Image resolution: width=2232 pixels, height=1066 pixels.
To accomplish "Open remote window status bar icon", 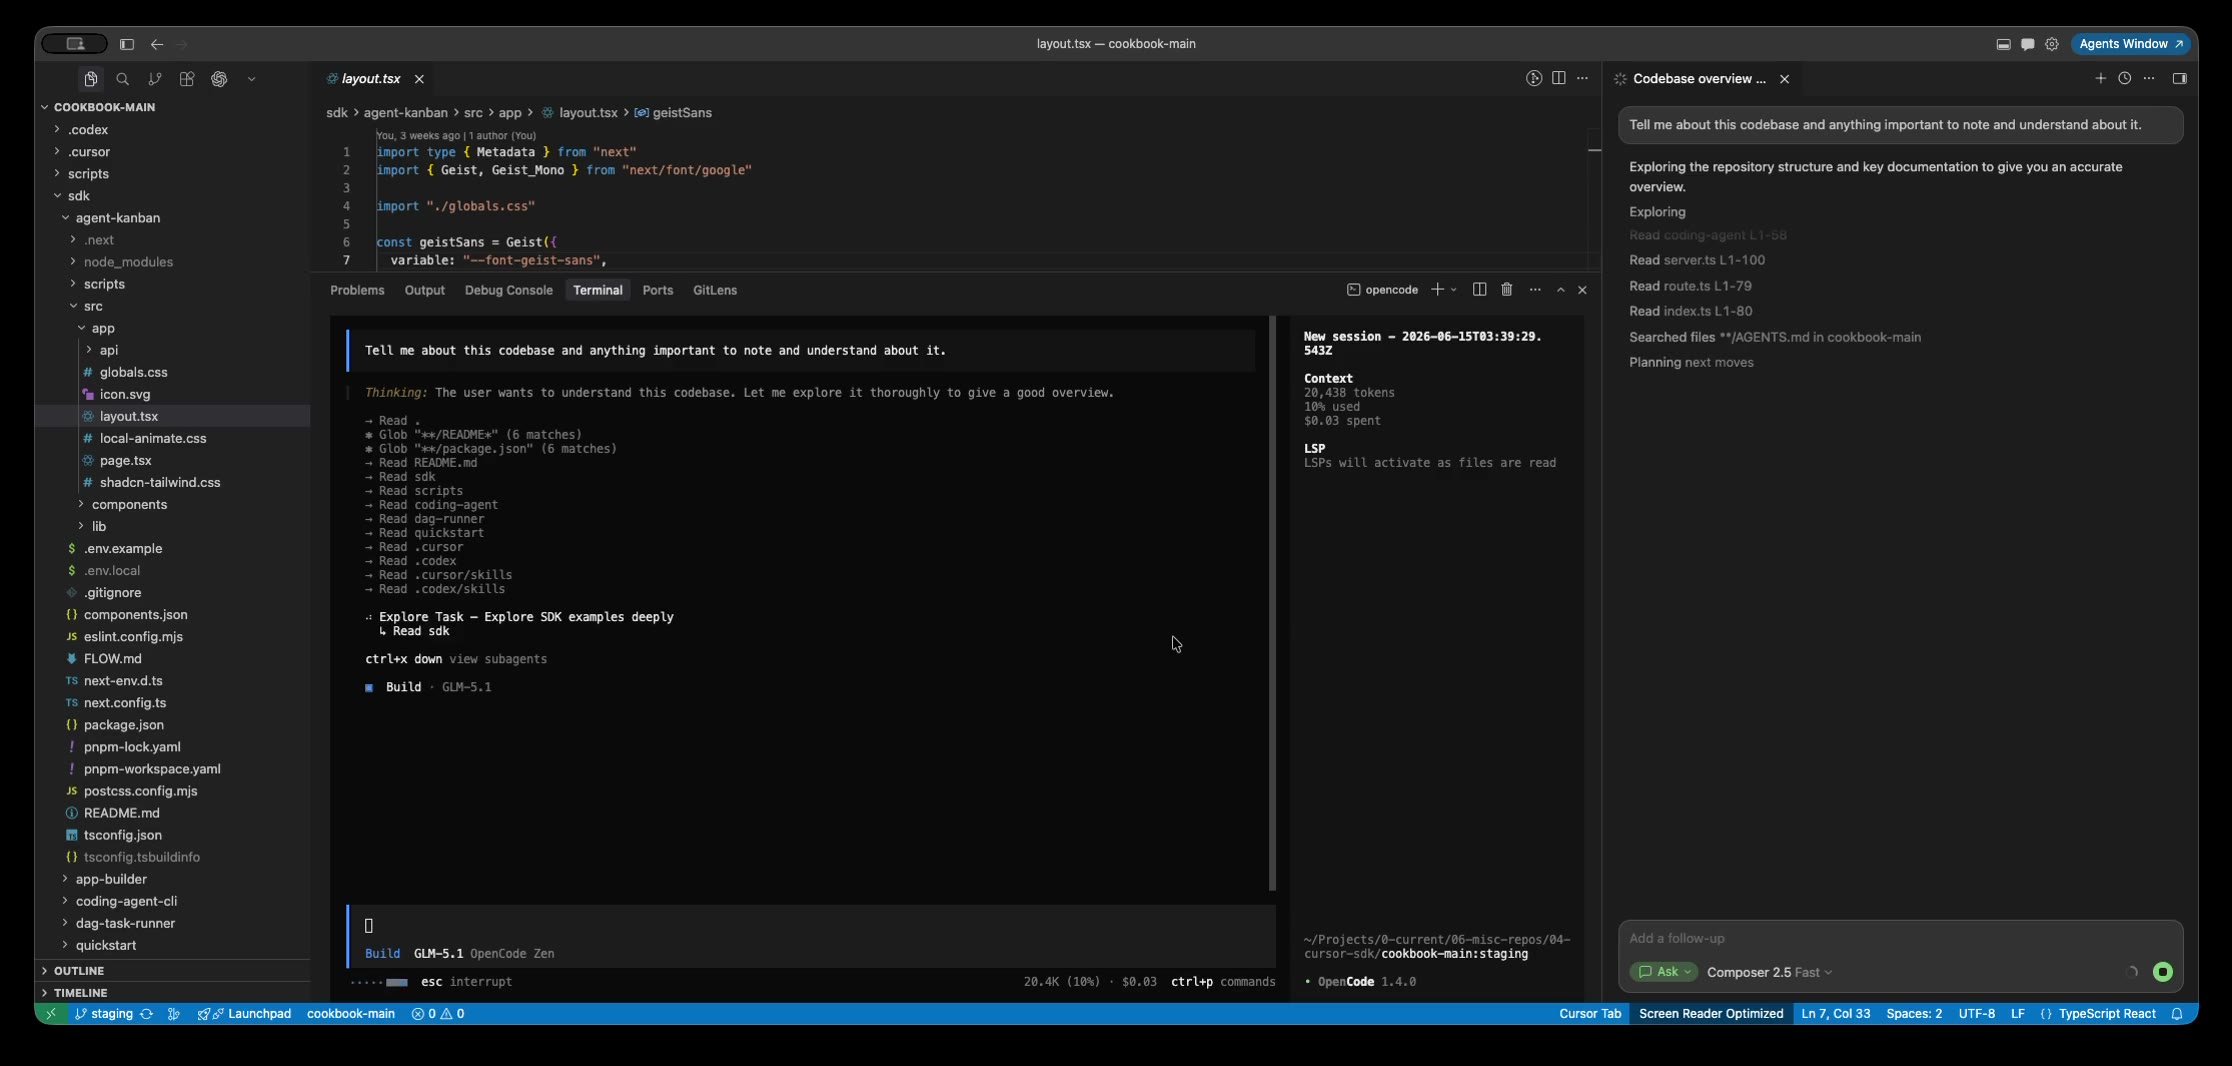I will coord(50,1014).
